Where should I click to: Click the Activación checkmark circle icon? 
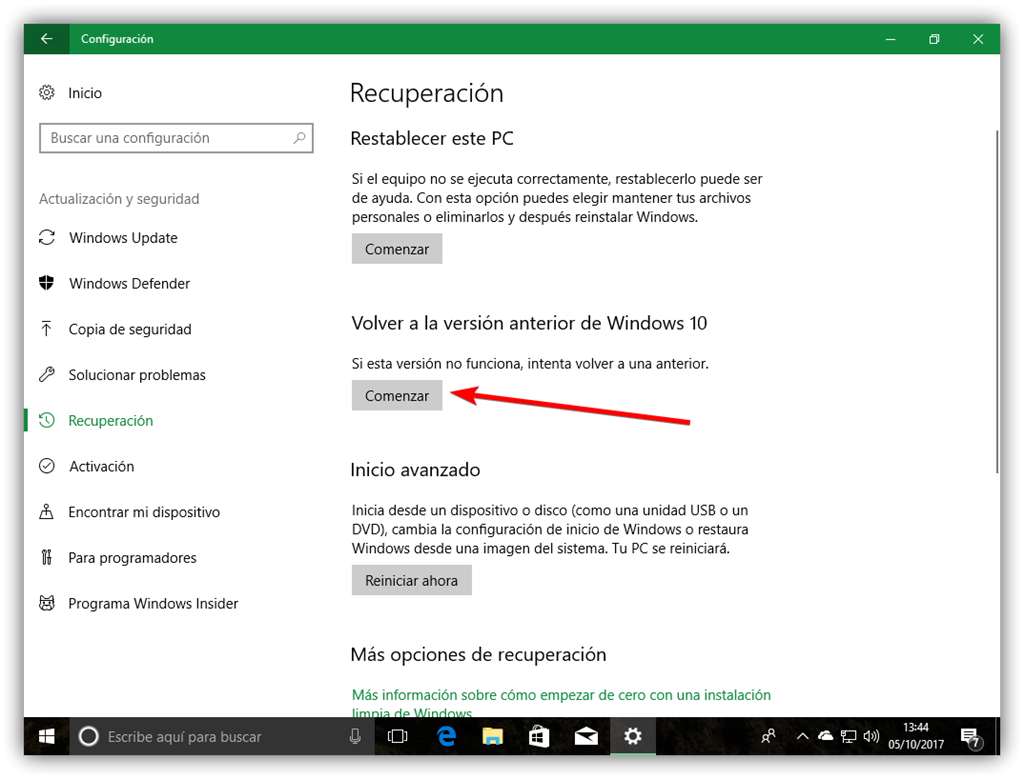point(46,466)
